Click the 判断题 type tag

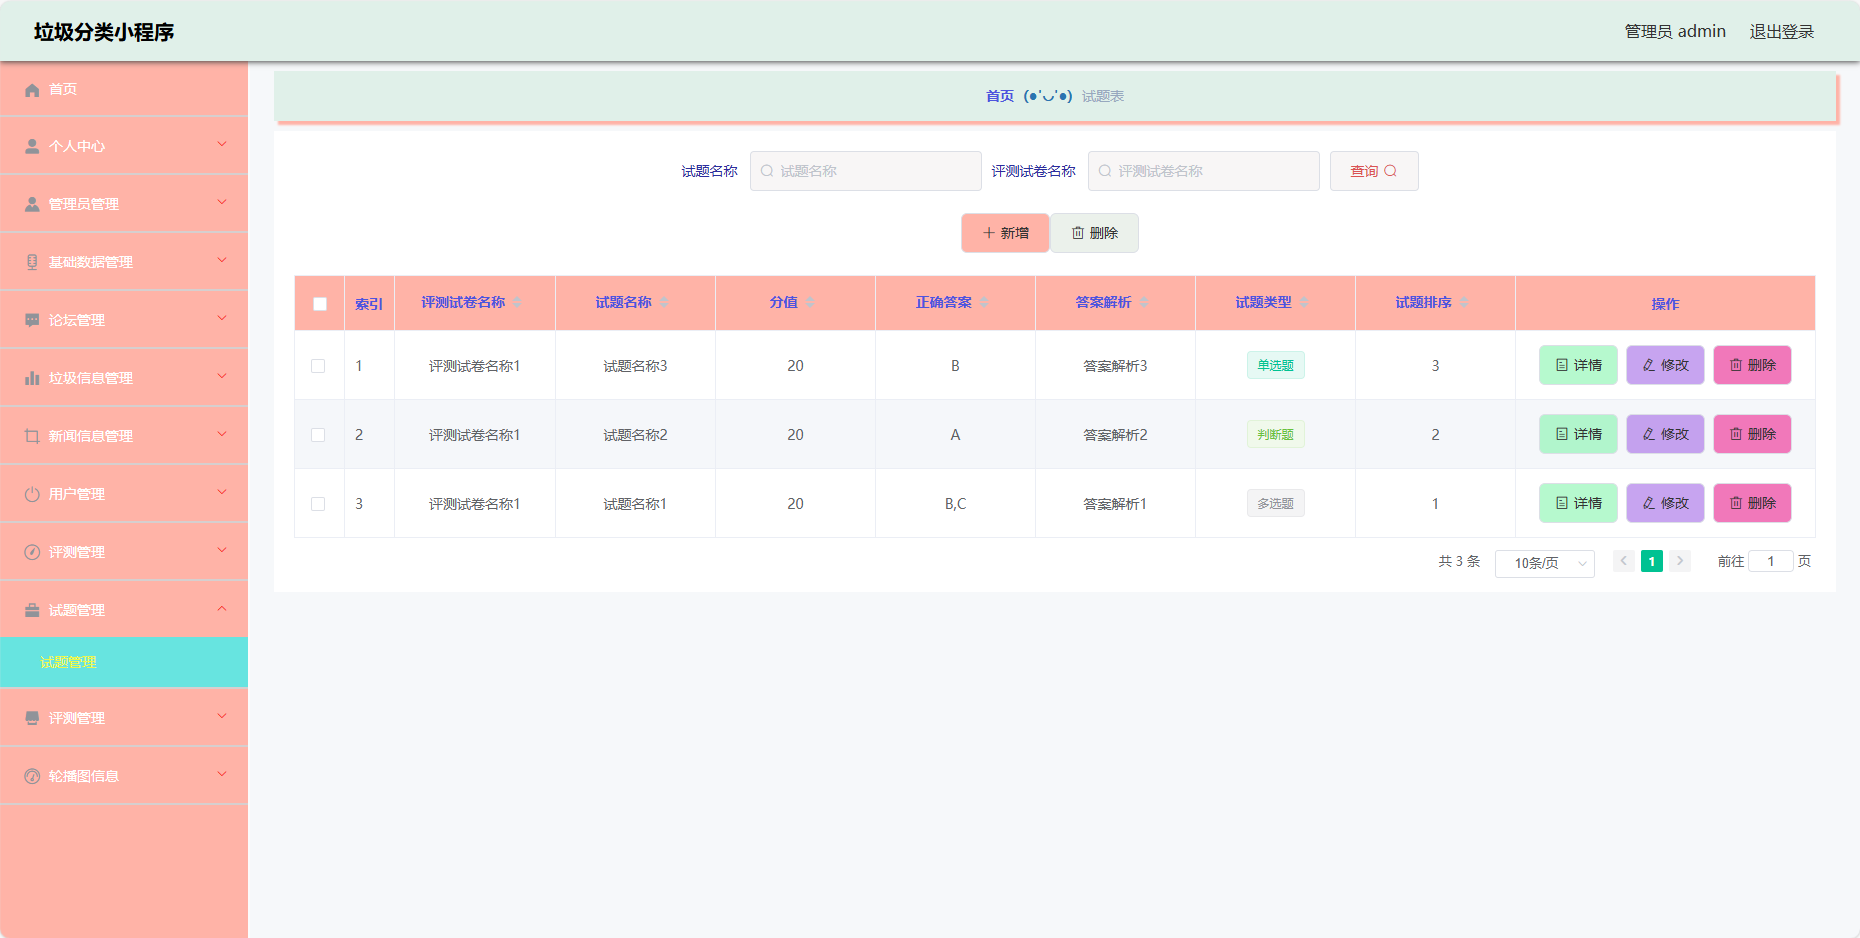point(1275,434)
